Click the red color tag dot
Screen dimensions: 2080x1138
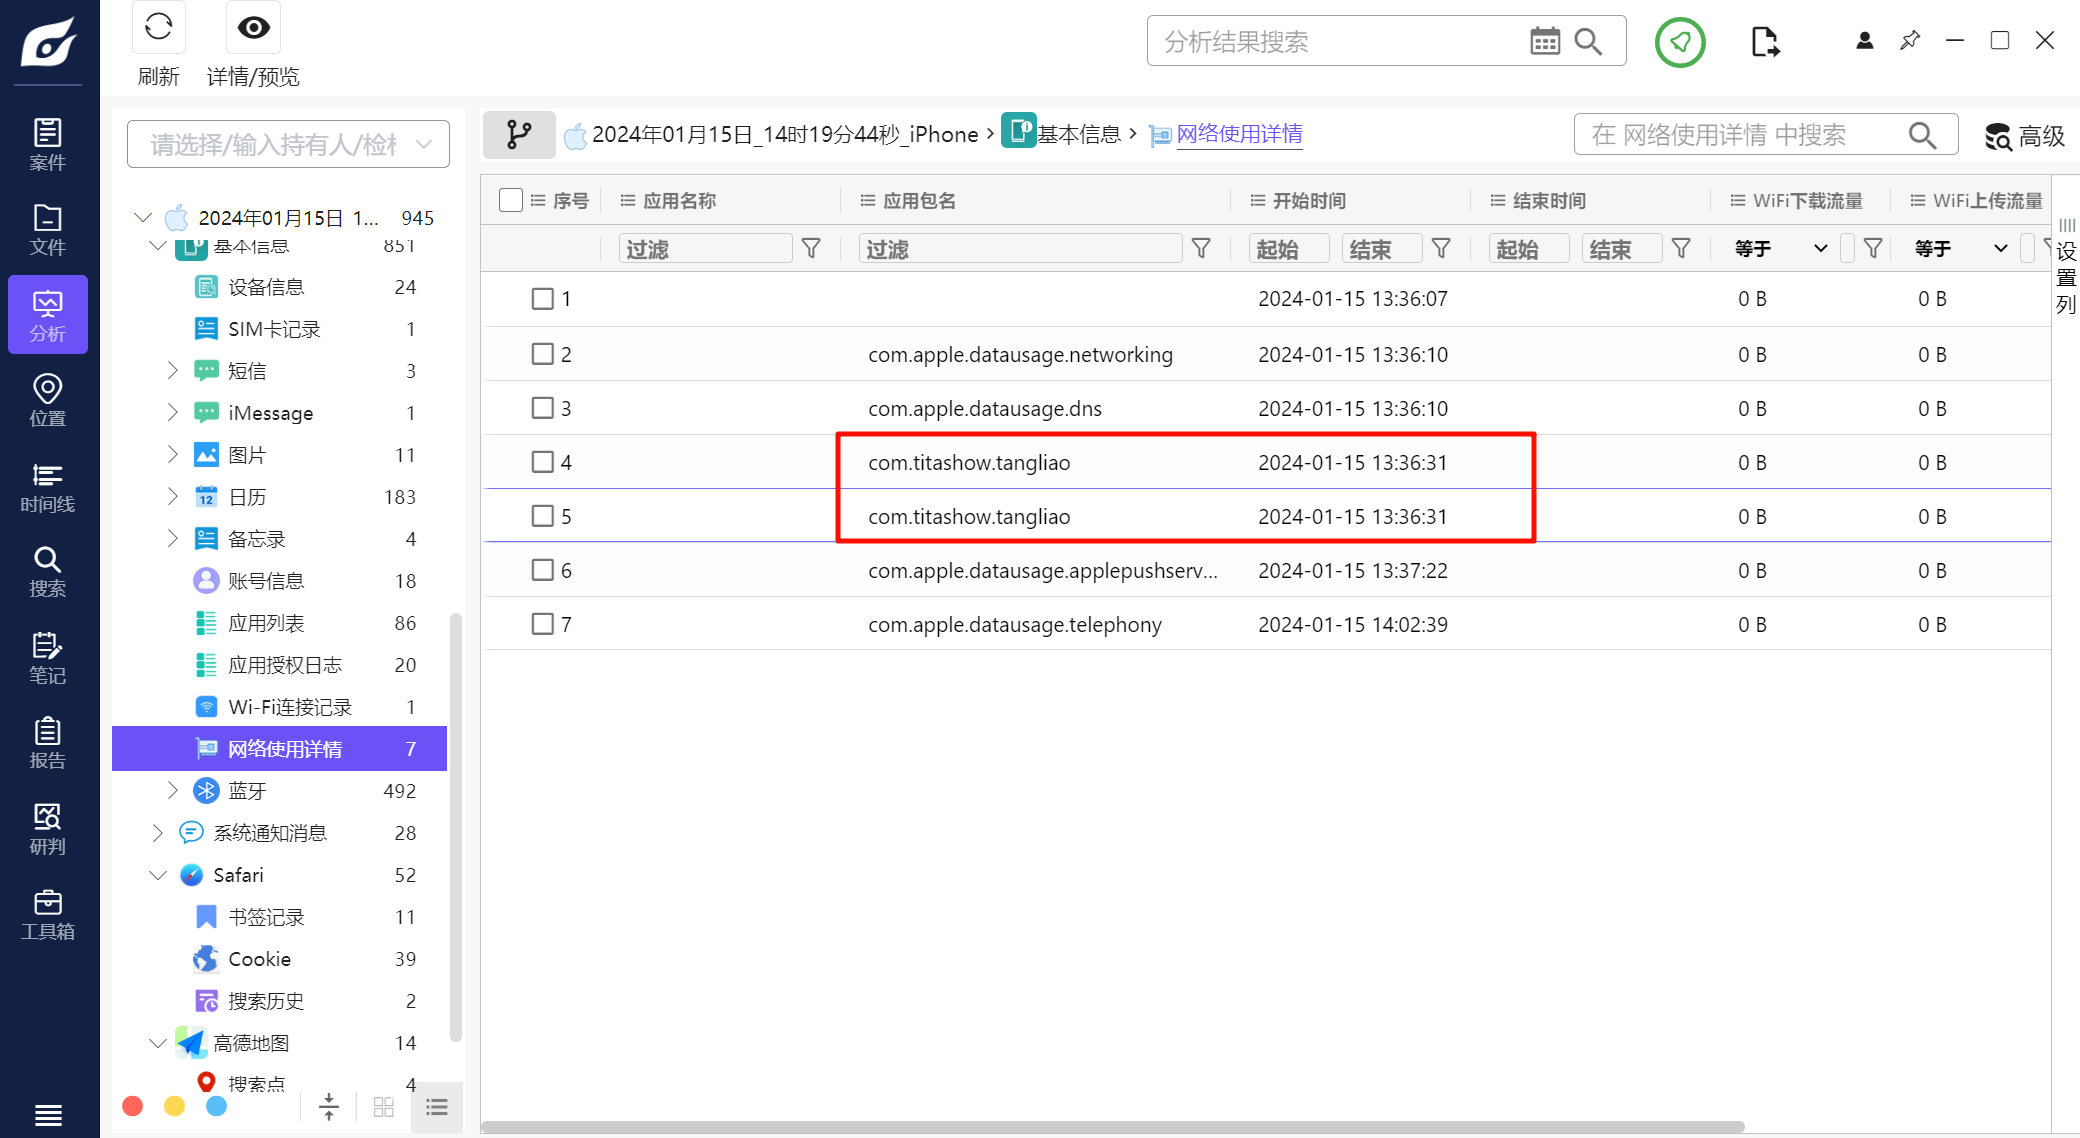132,1106
